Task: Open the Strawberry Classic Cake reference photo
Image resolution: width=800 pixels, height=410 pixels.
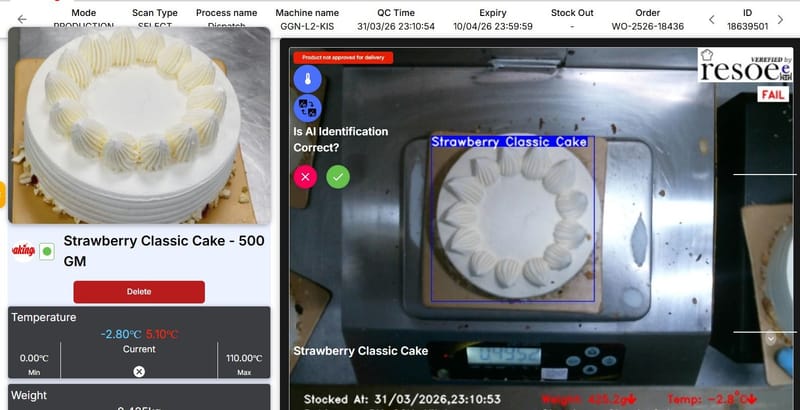Action: 139,125
